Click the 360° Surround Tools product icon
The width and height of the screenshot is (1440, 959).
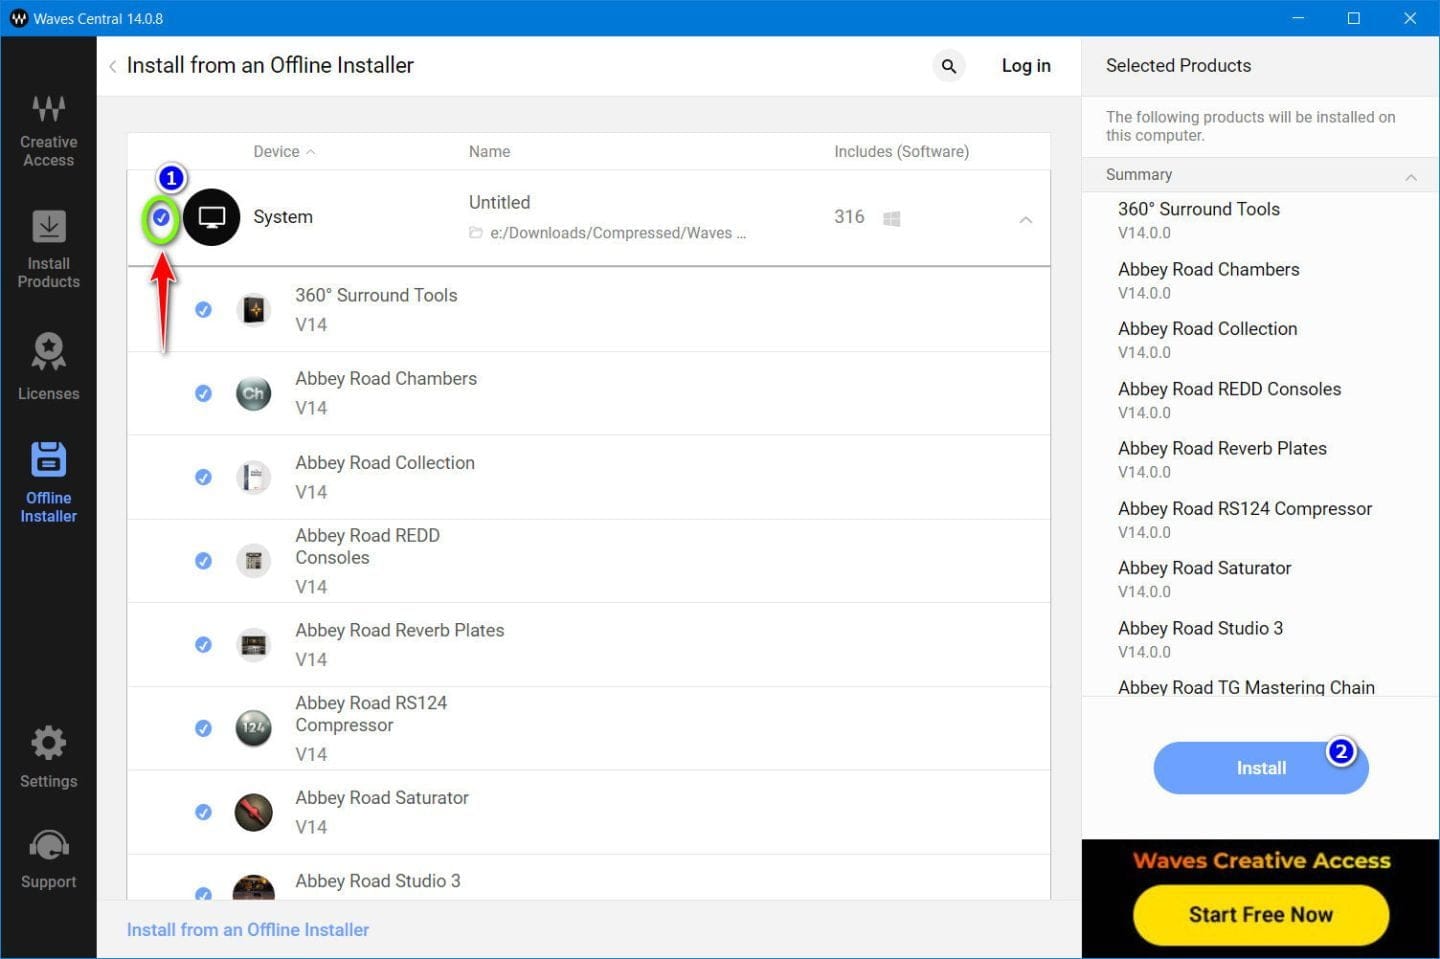pos(254,310)
